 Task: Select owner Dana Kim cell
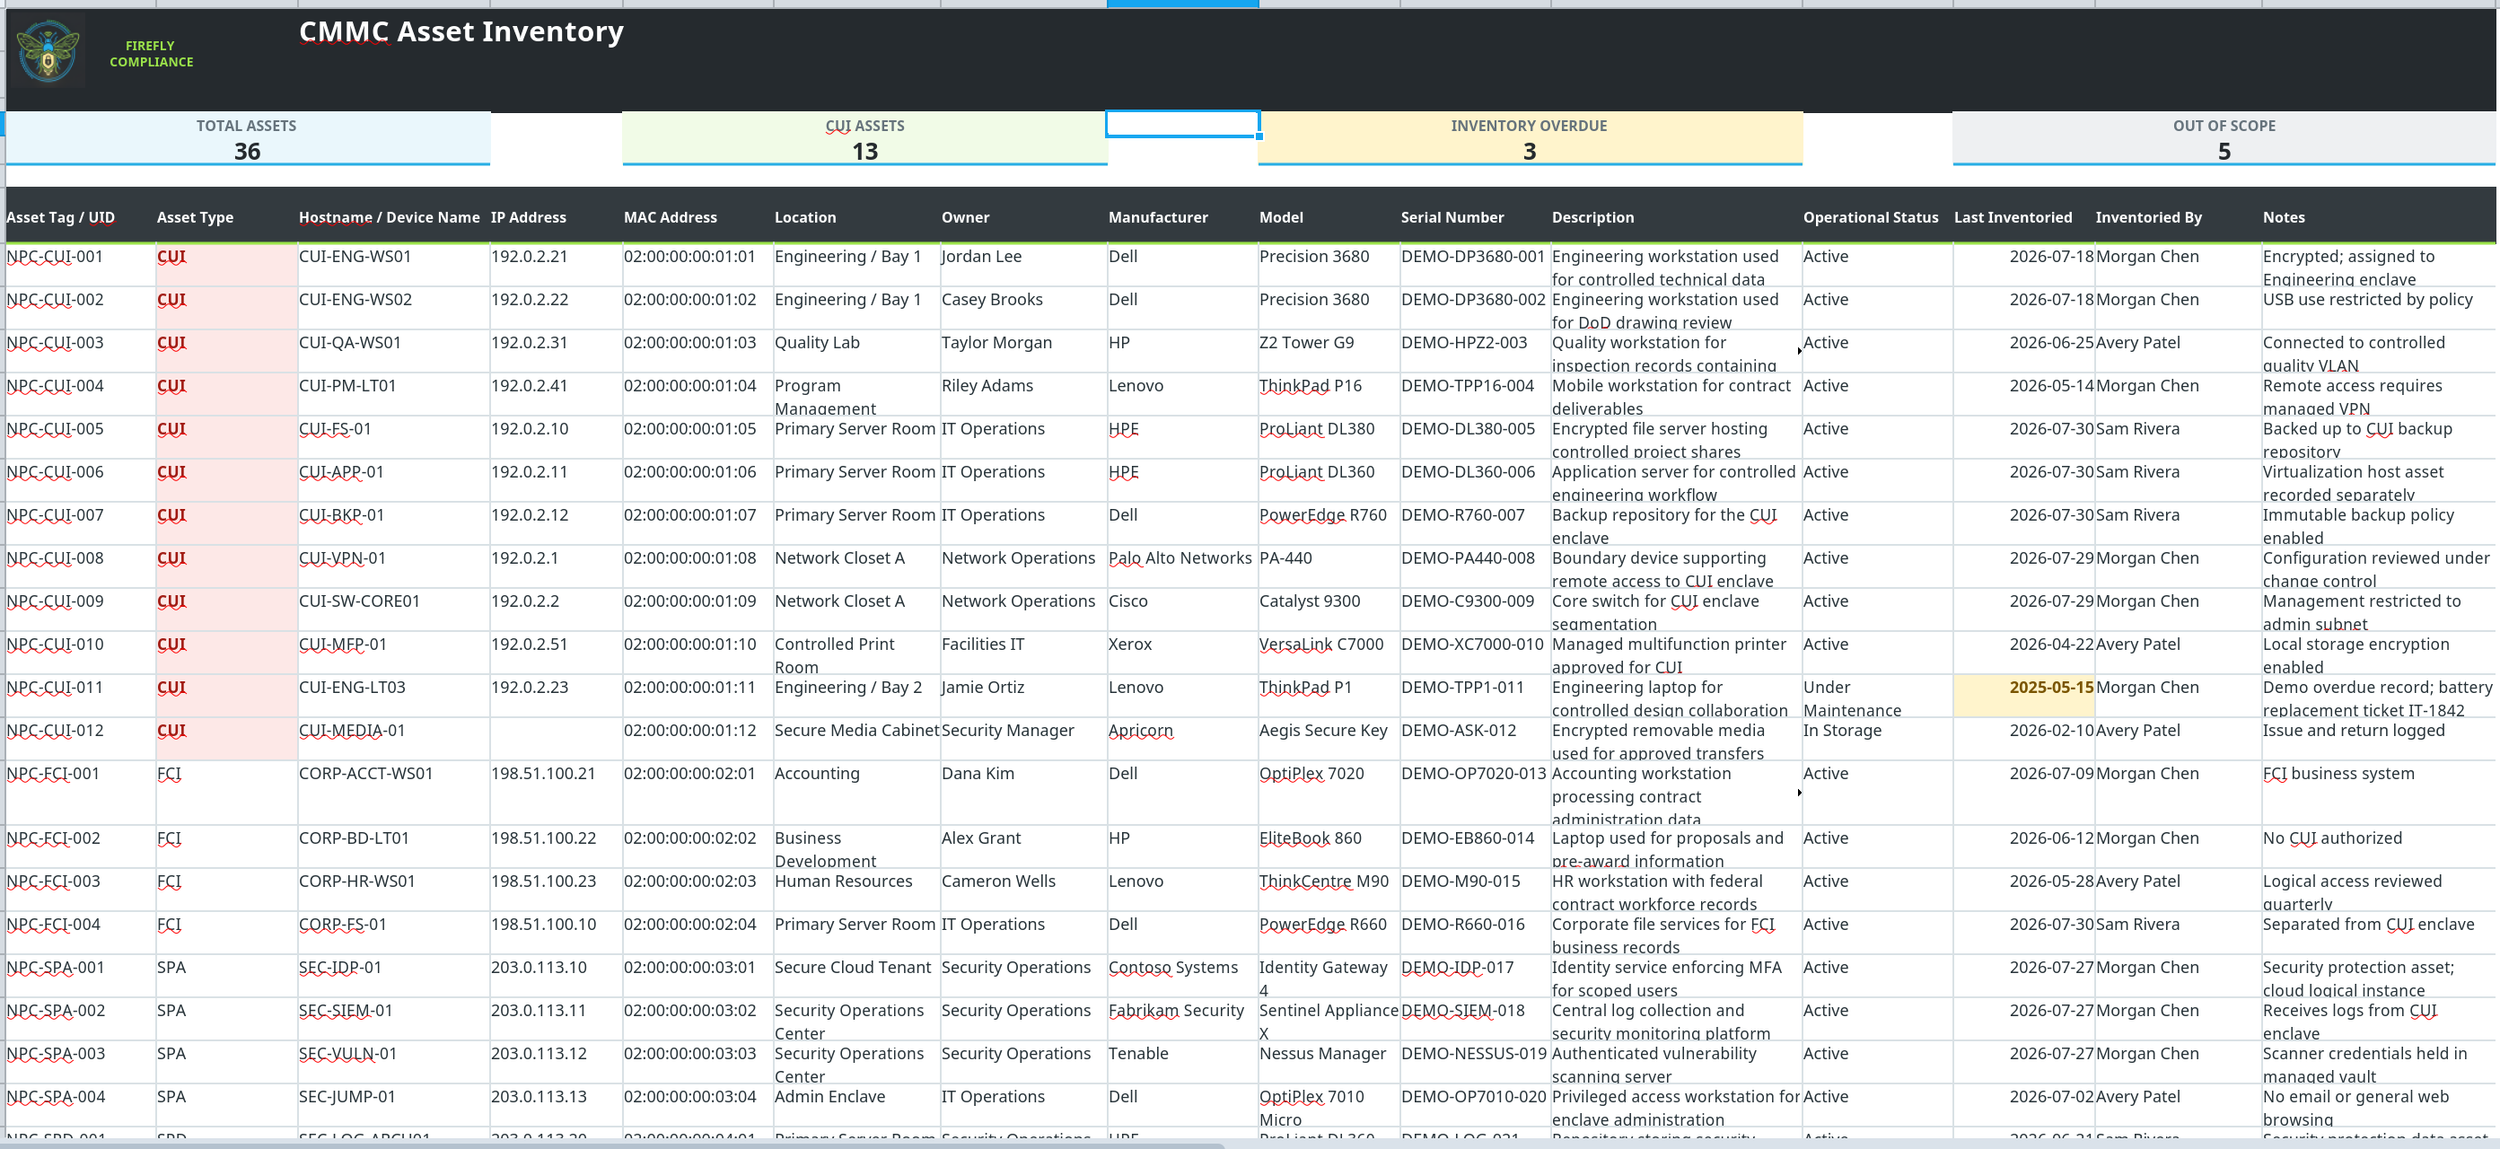click(1024, 792)
